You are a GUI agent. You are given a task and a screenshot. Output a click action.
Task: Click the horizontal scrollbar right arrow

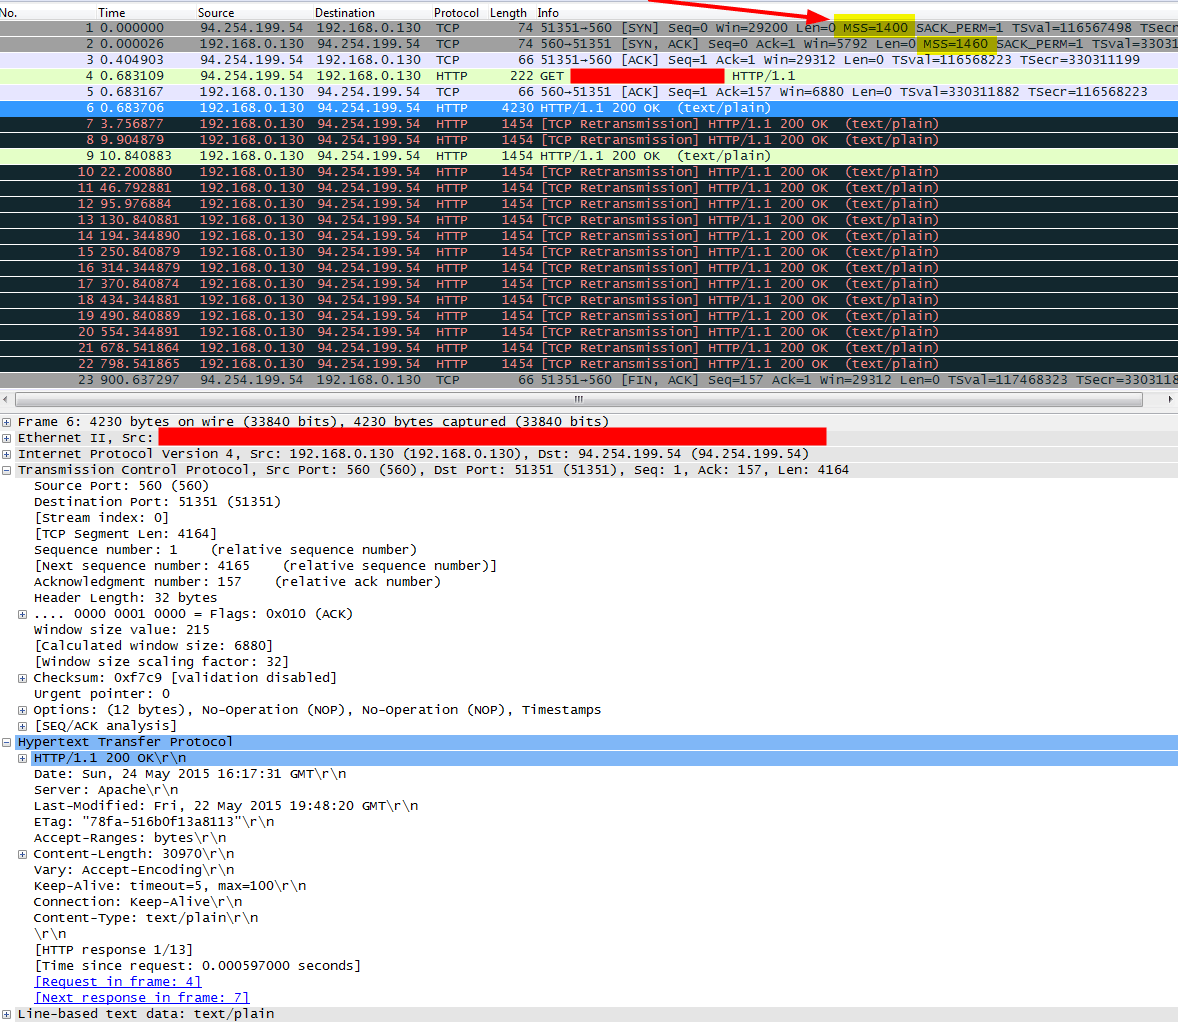[1170, 399]
